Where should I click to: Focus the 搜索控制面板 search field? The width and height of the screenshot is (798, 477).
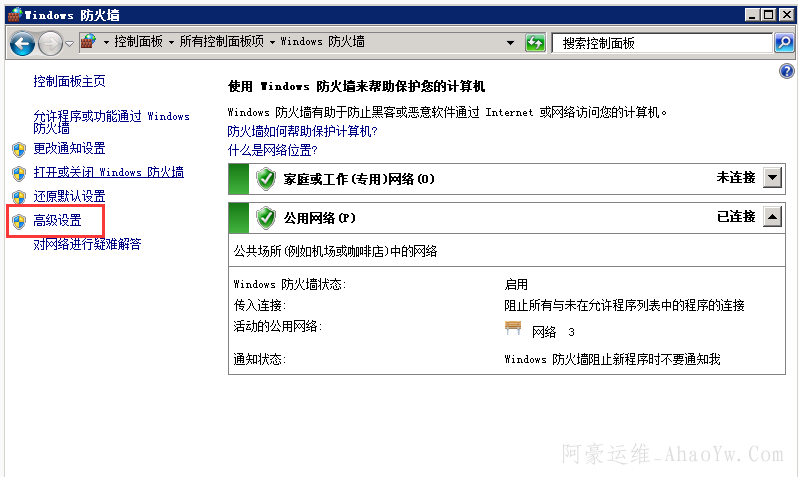click(662, 43)
